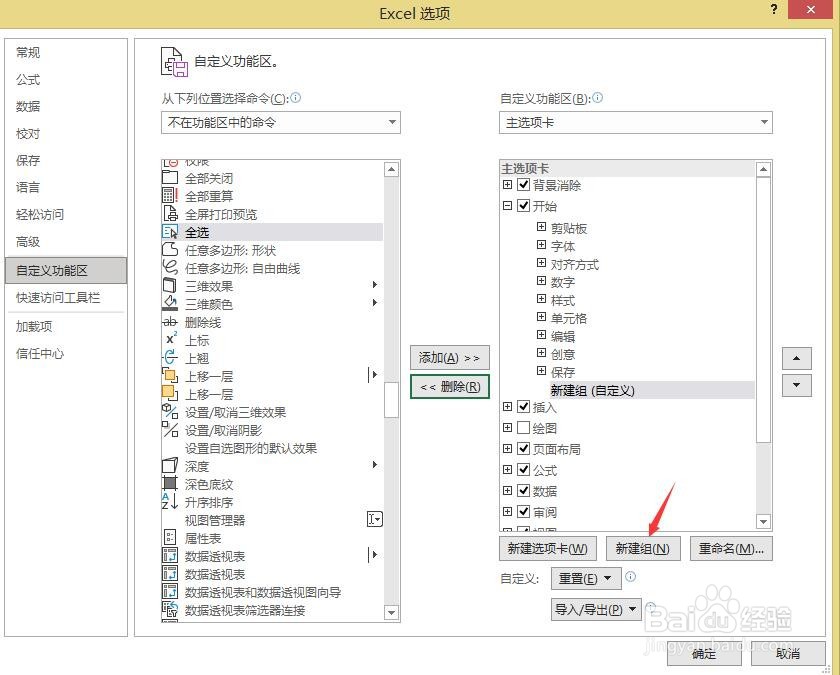
Task: Choose the 全屏打印预览 icon
Action: coord(170,214)
